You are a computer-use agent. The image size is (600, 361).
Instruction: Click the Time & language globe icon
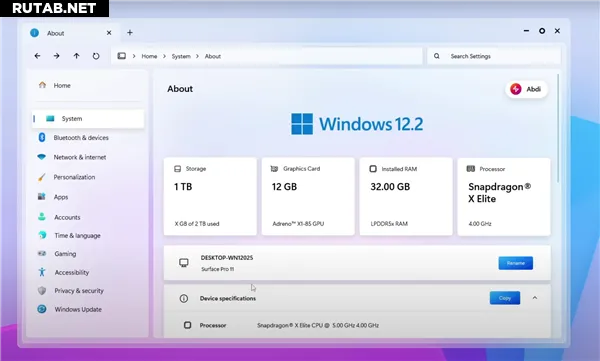click(42, 235)
